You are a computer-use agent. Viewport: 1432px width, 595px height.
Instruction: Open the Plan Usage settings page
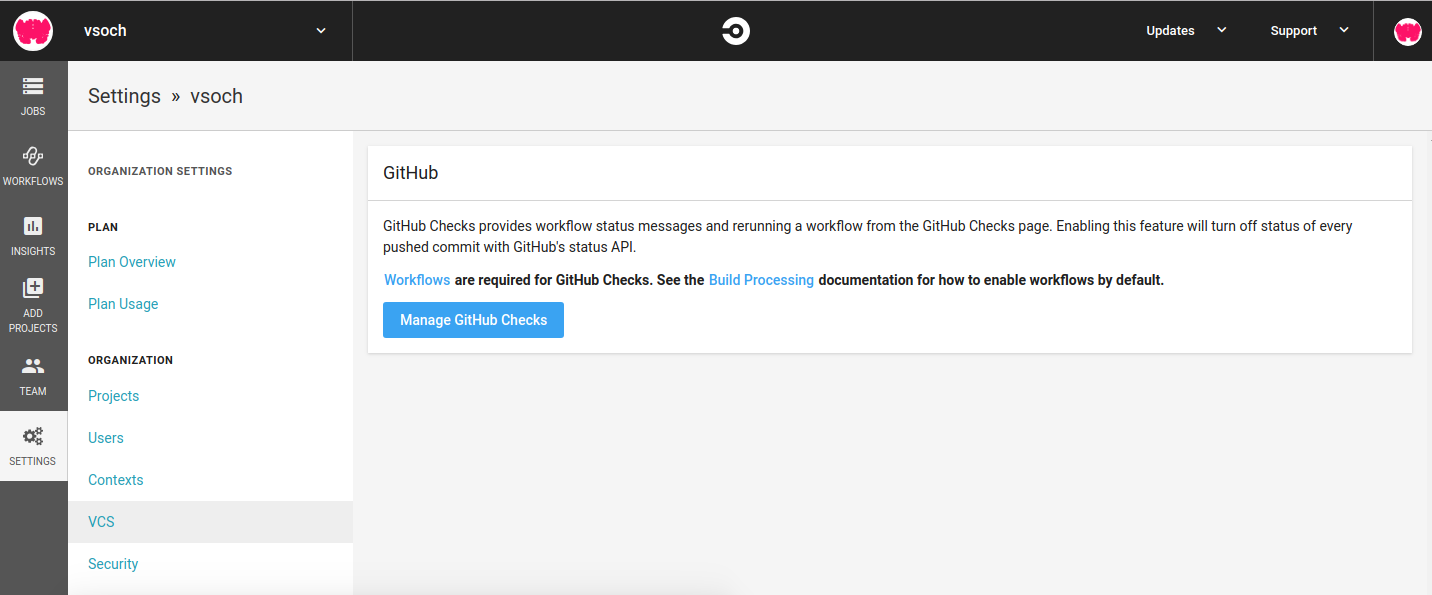(x=123, y=304)
